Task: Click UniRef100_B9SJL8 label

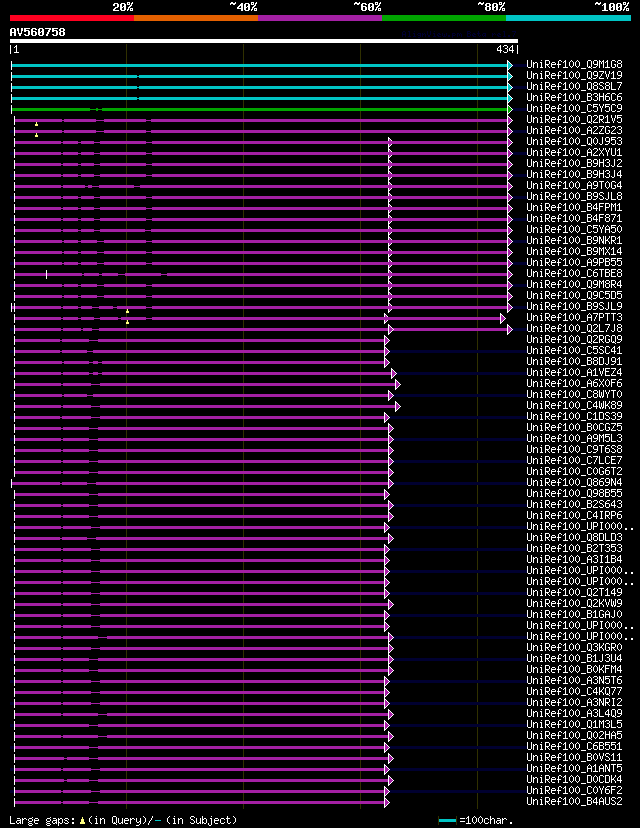Action: (574, 196)
